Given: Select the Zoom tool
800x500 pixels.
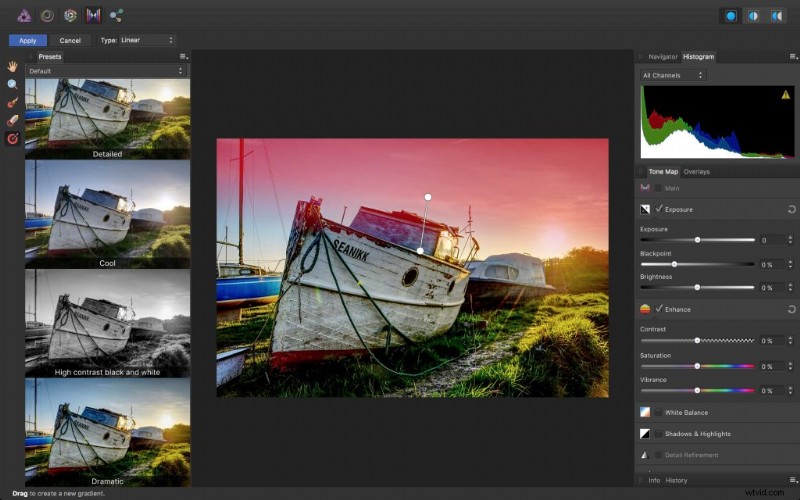Looking at the screenshot, I should [x=12, y=85].
